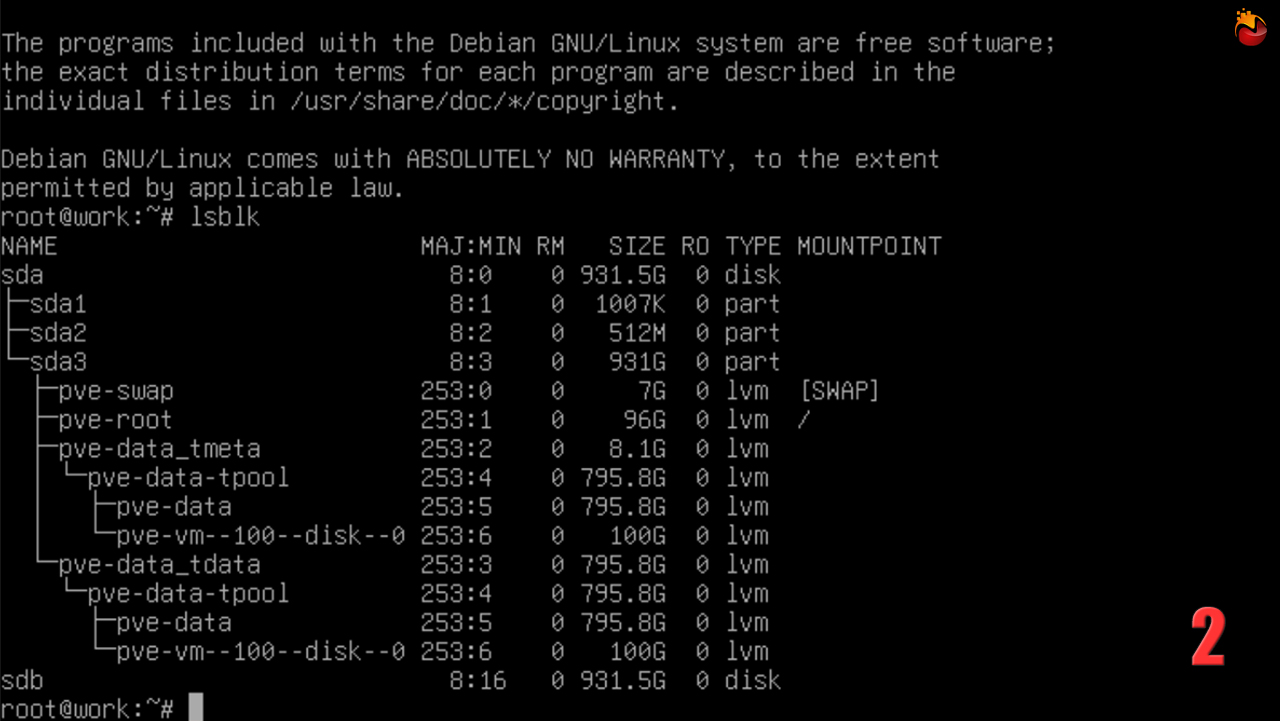Viewport: 1280px width, 721px height.
Task: Click the sda disk name
Action: click(x=22, y=275)
